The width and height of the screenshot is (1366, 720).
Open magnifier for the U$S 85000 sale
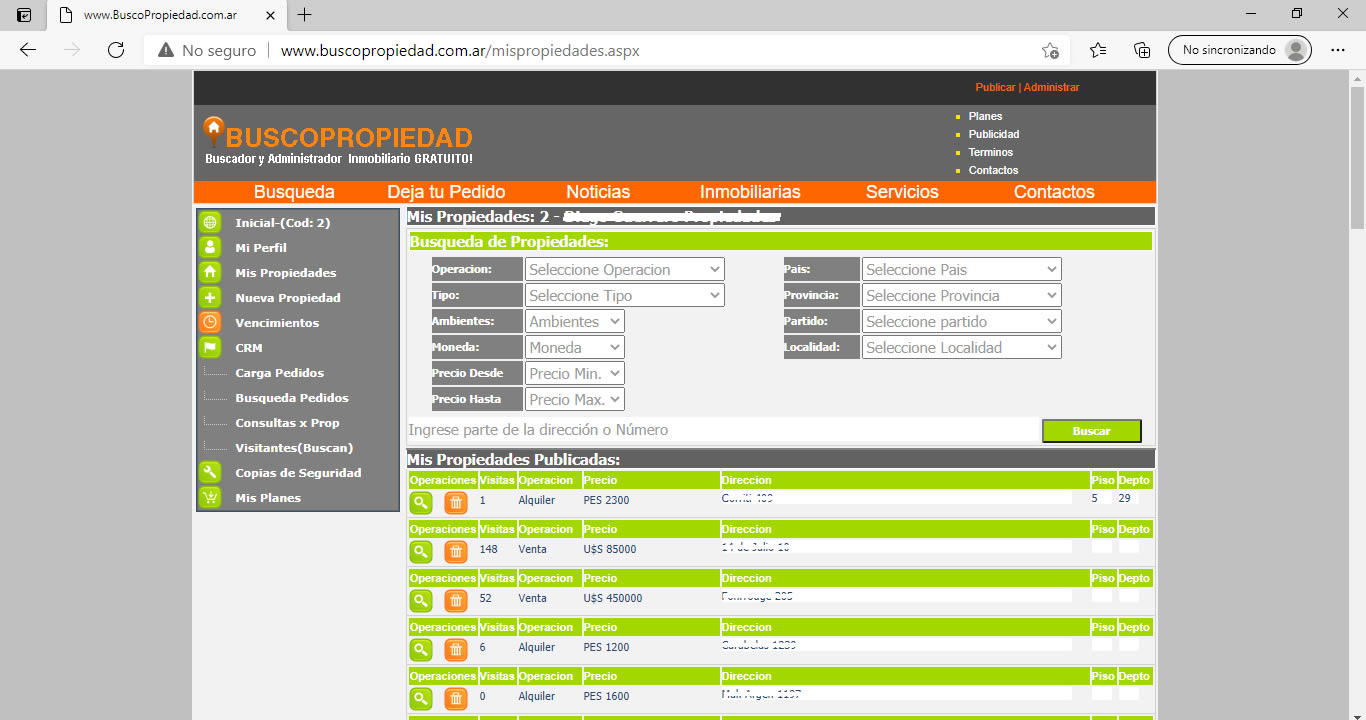coord(421,551)
